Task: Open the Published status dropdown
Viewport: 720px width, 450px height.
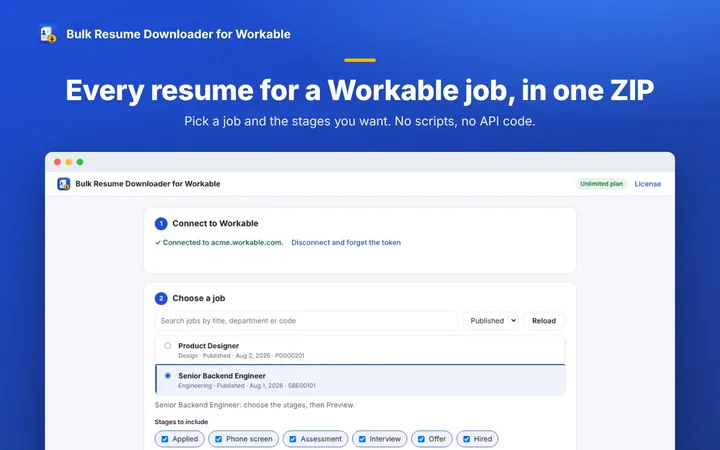Action: click(x=490, y=321)
